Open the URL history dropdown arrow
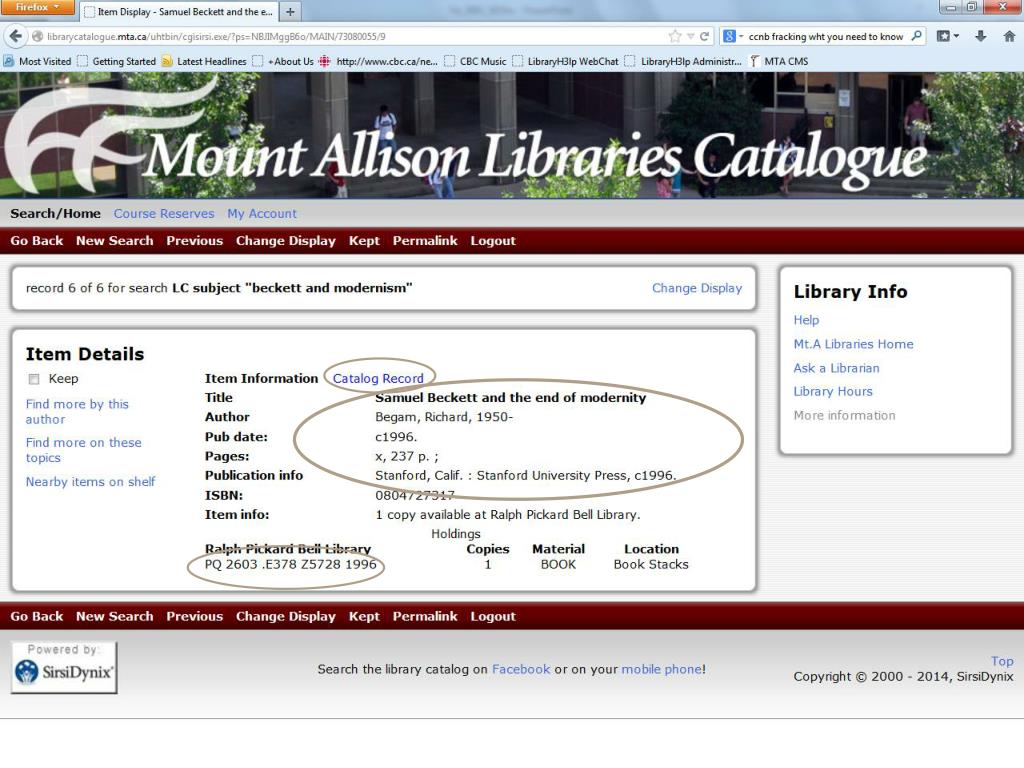This screenshot has height=768, width=1024. (x=690, y=37)
